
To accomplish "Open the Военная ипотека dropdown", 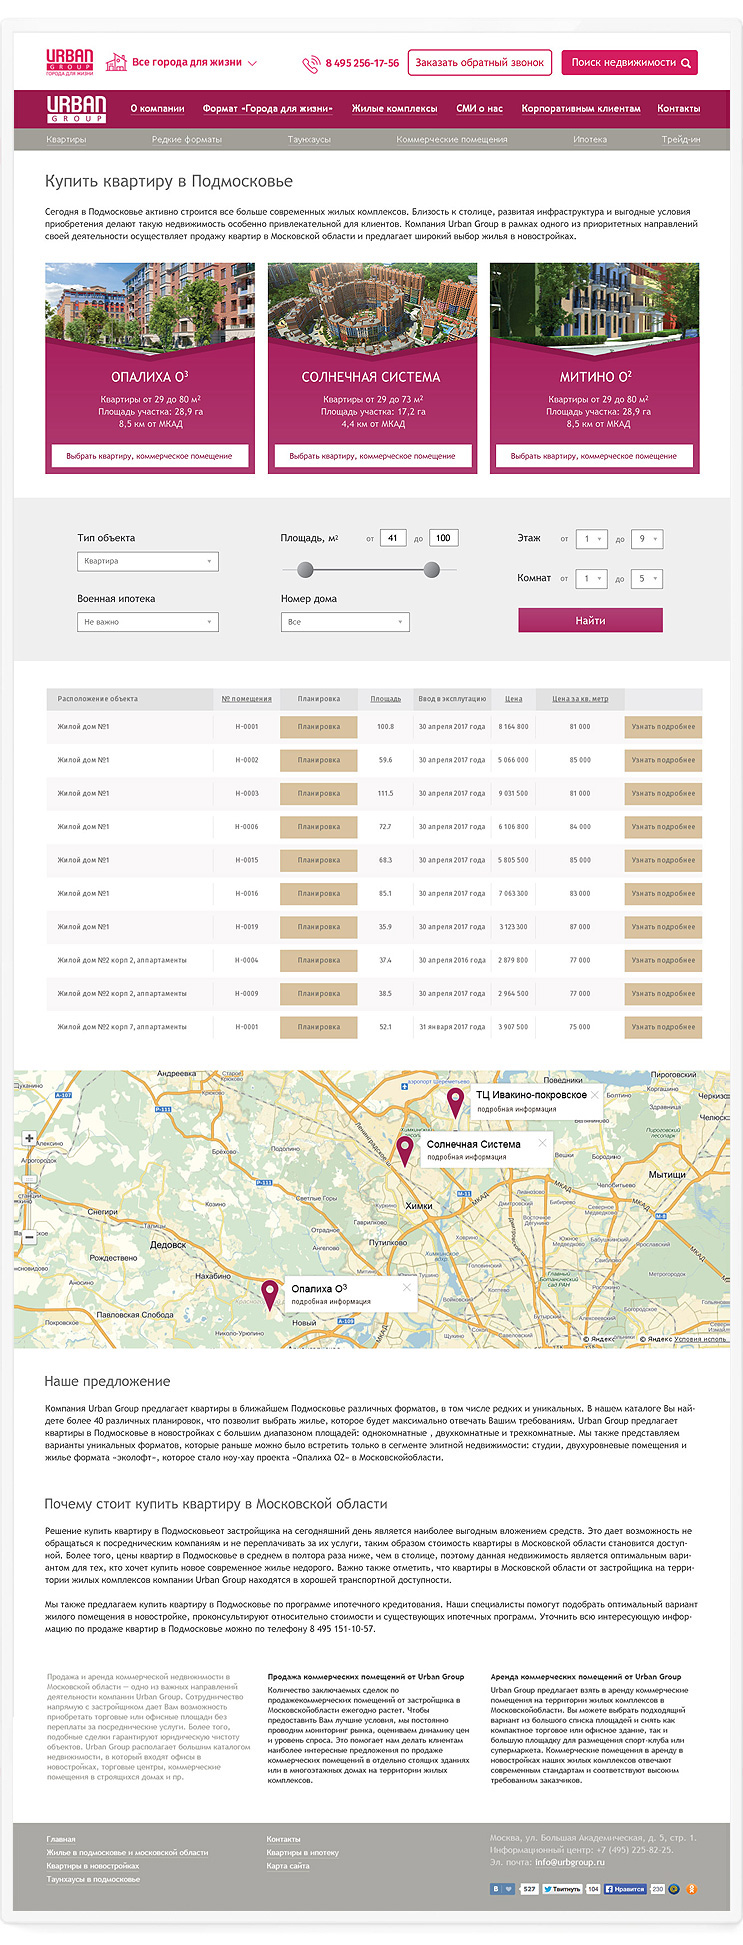I will coord(148,622).
